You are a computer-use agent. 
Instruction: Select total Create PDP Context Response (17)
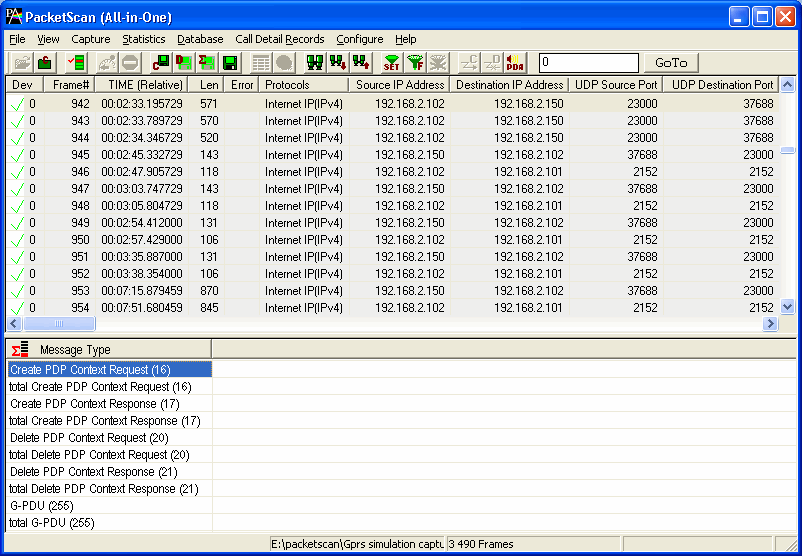109,420
